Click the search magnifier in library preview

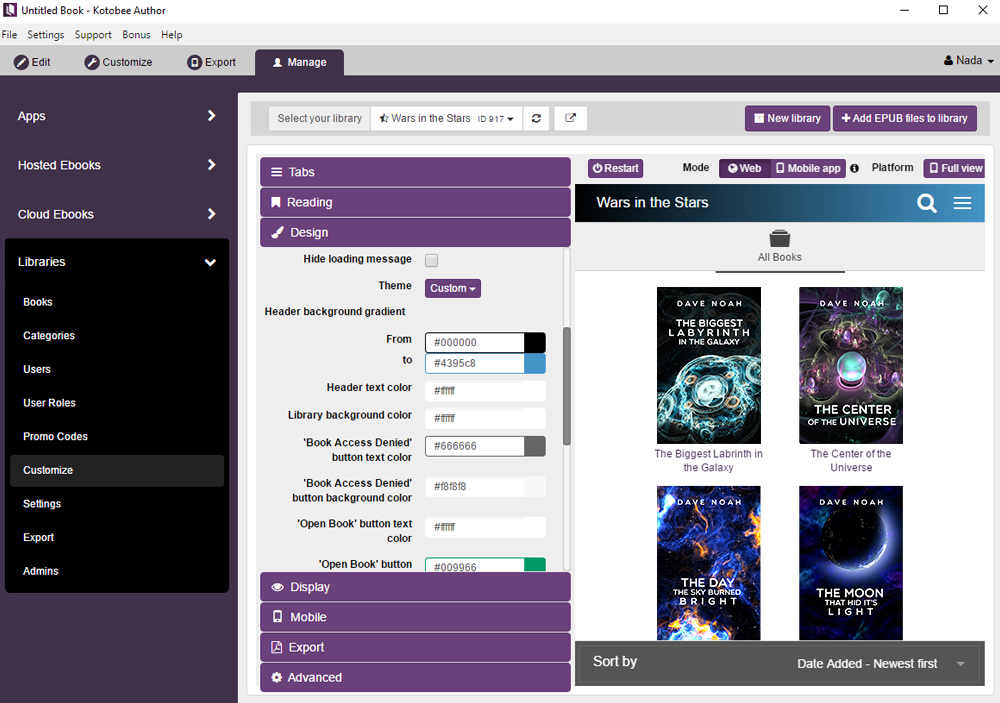[927, 203]
